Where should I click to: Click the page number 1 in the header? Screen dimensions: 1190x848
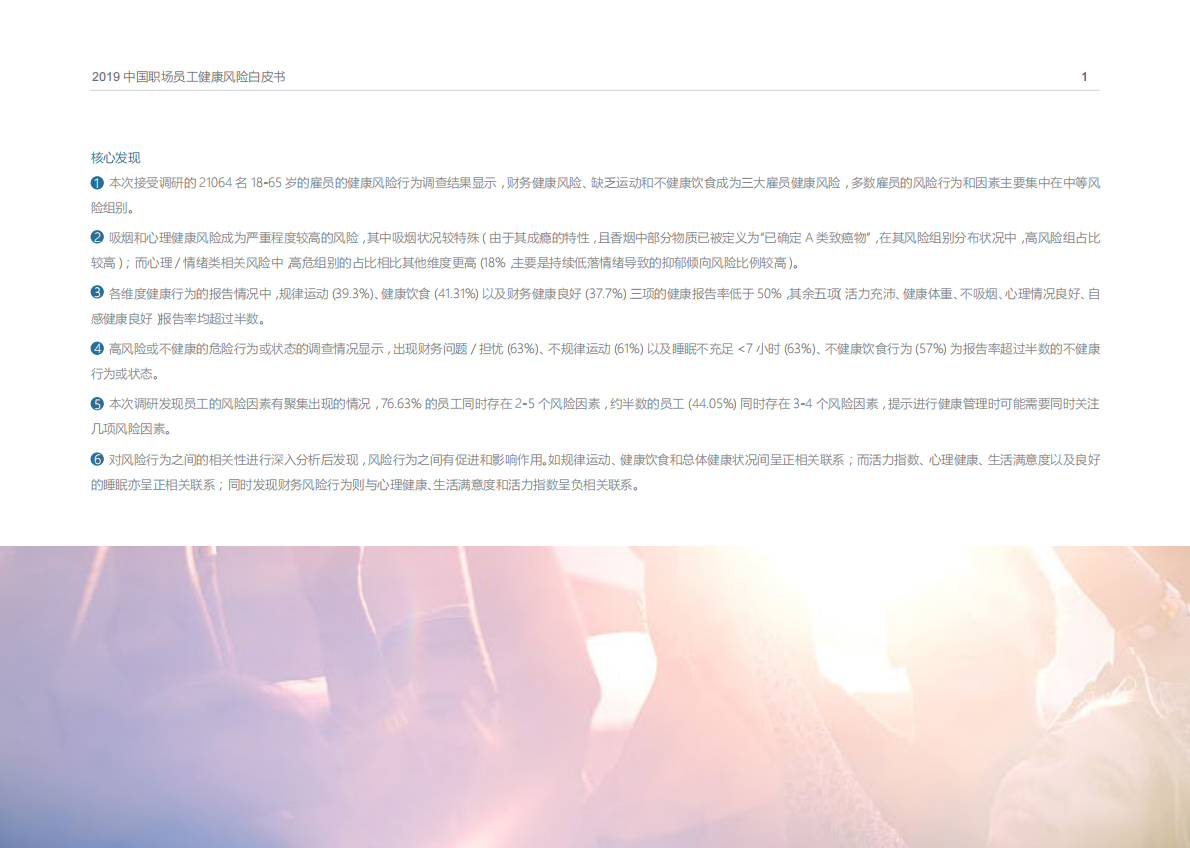coord(1085,75)
